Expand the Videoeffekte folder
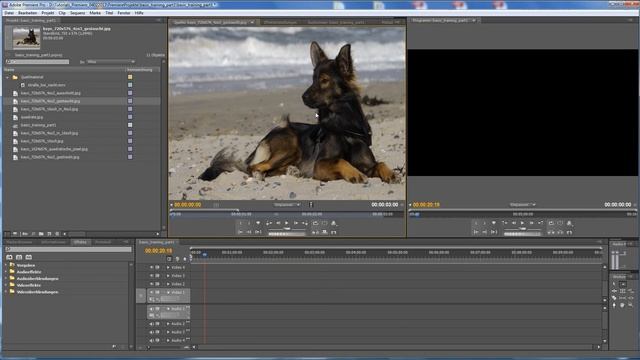Image resolution: width=640 pixels, height=360 pixels. click(7, 285)
